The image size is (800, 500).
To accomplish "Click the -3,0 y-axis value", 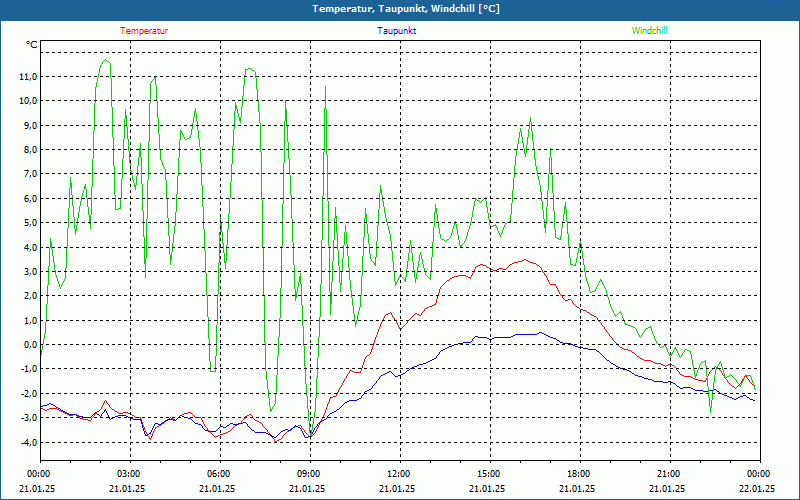I will tap(29, 418).
